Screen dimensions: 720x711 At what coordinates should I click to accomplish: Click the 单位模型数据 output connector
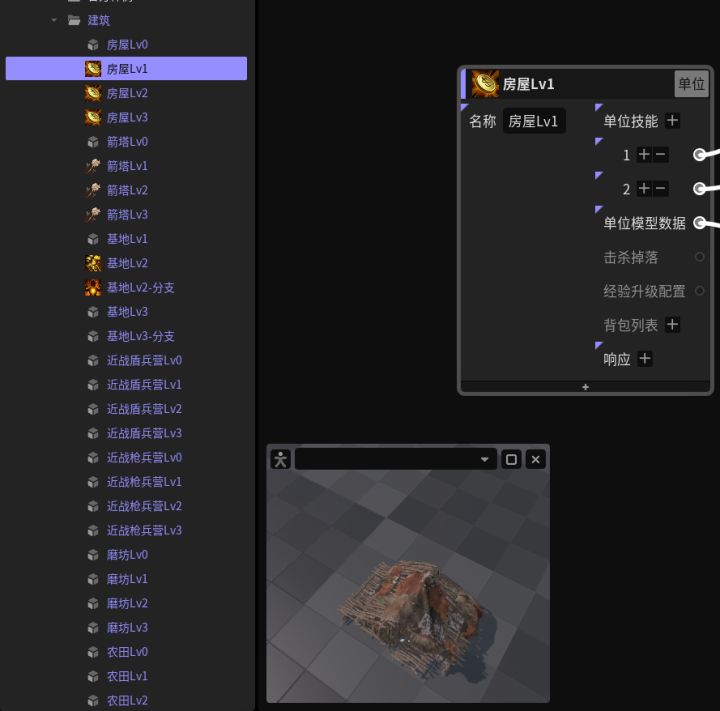[x=699, y=223]
